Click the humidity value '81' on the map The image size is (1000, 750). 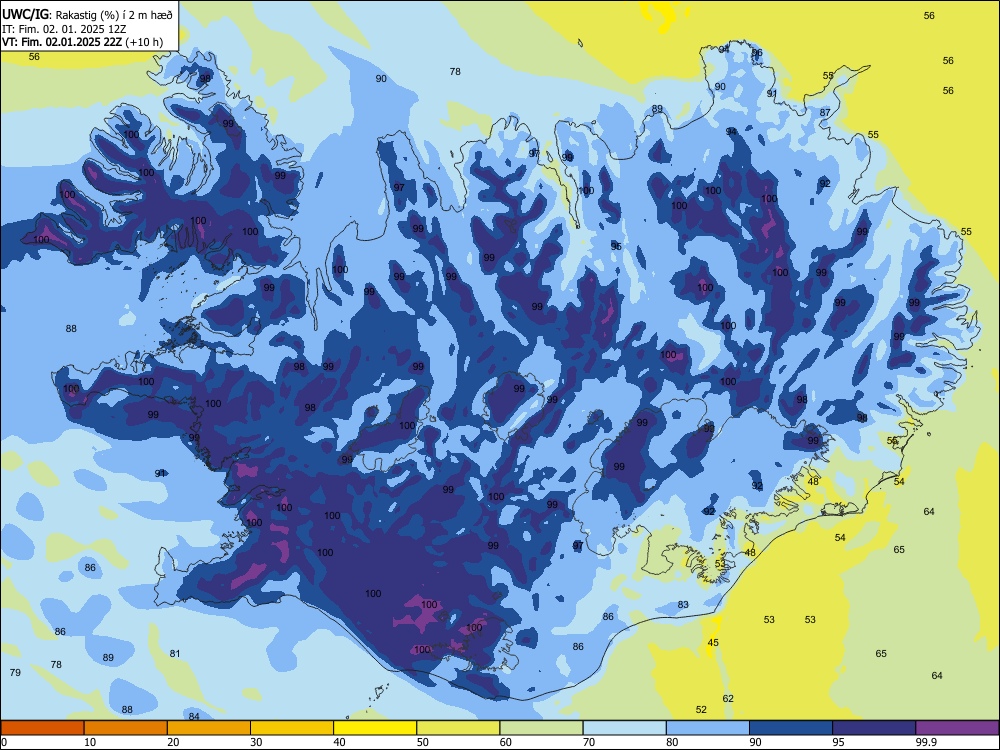point(175,653)
